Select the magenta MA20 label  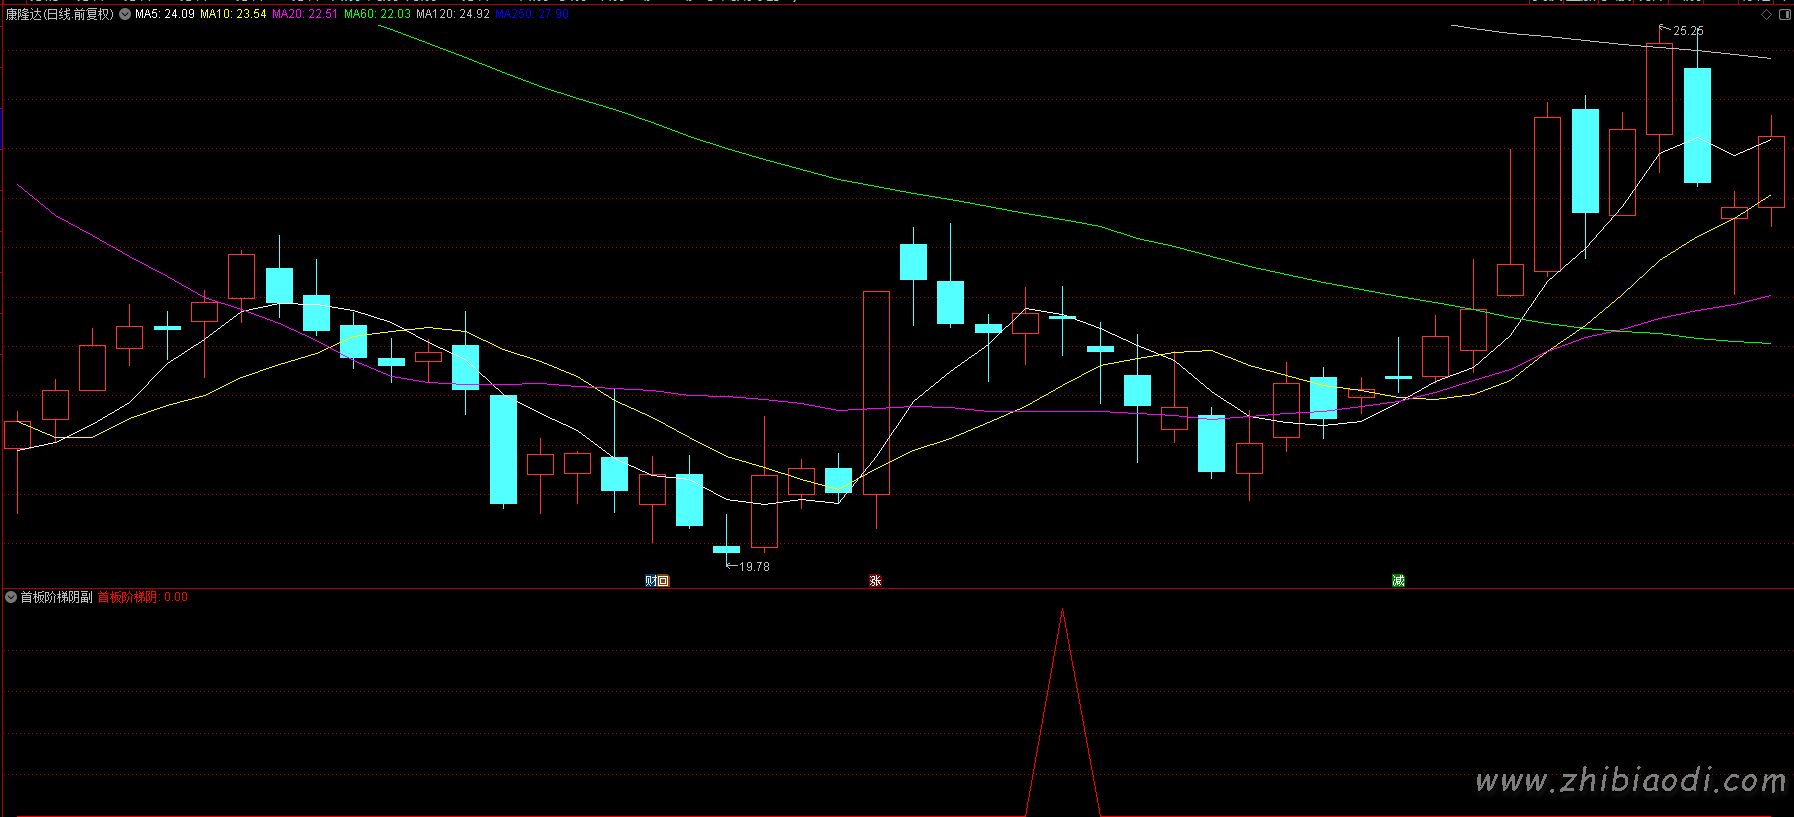305,14
